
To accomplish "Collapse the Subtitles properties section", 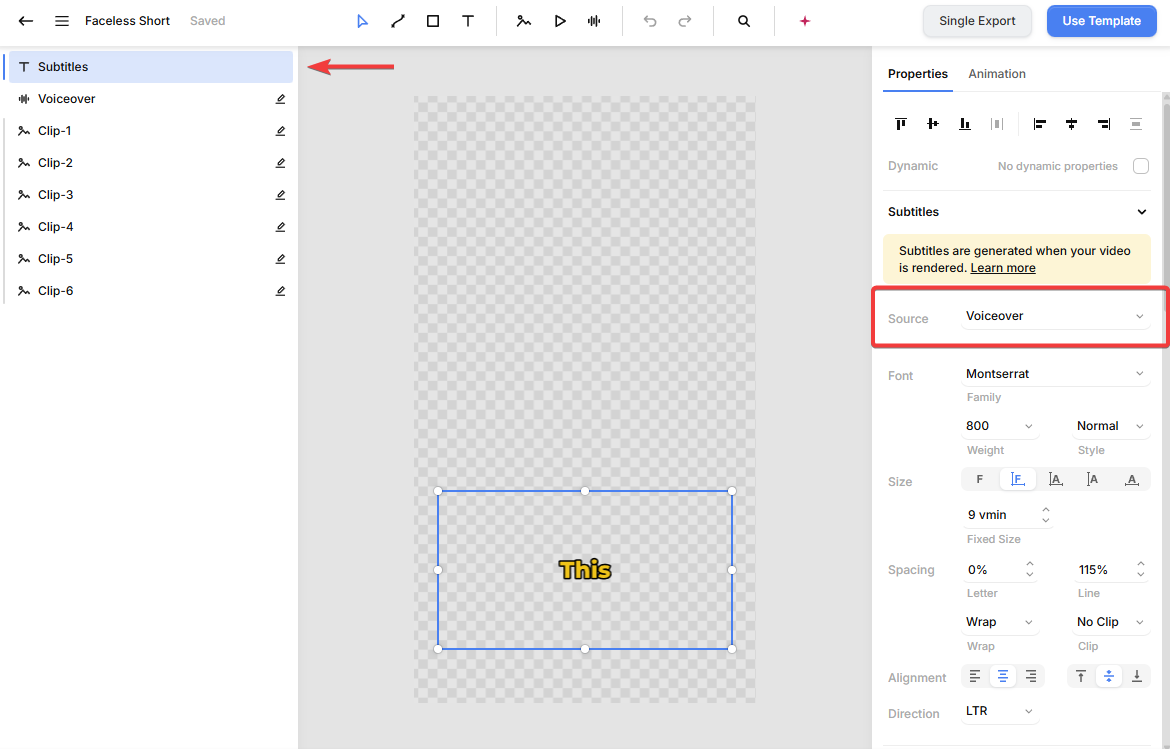I will click(x=1142, y=212).
